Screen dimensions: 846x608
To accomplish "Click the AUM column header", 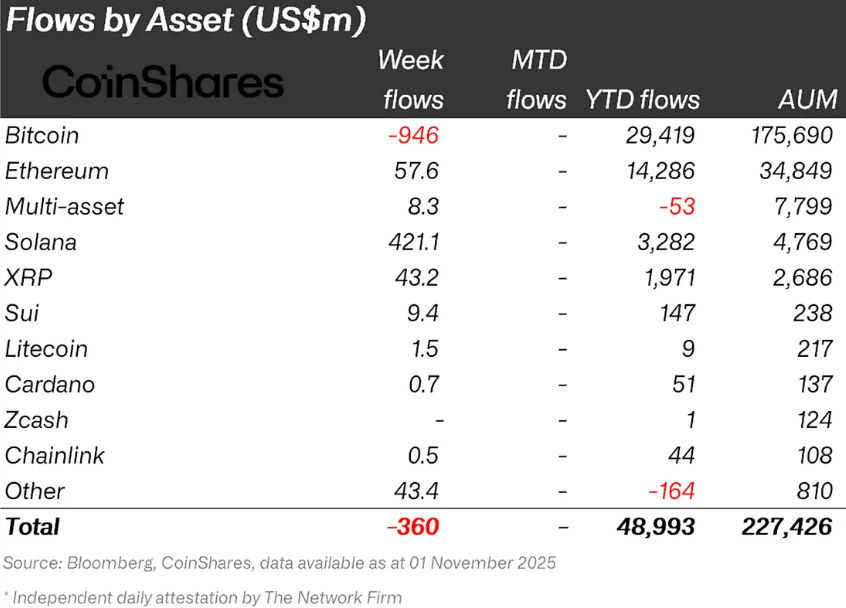I will click(x=805, y=100).
